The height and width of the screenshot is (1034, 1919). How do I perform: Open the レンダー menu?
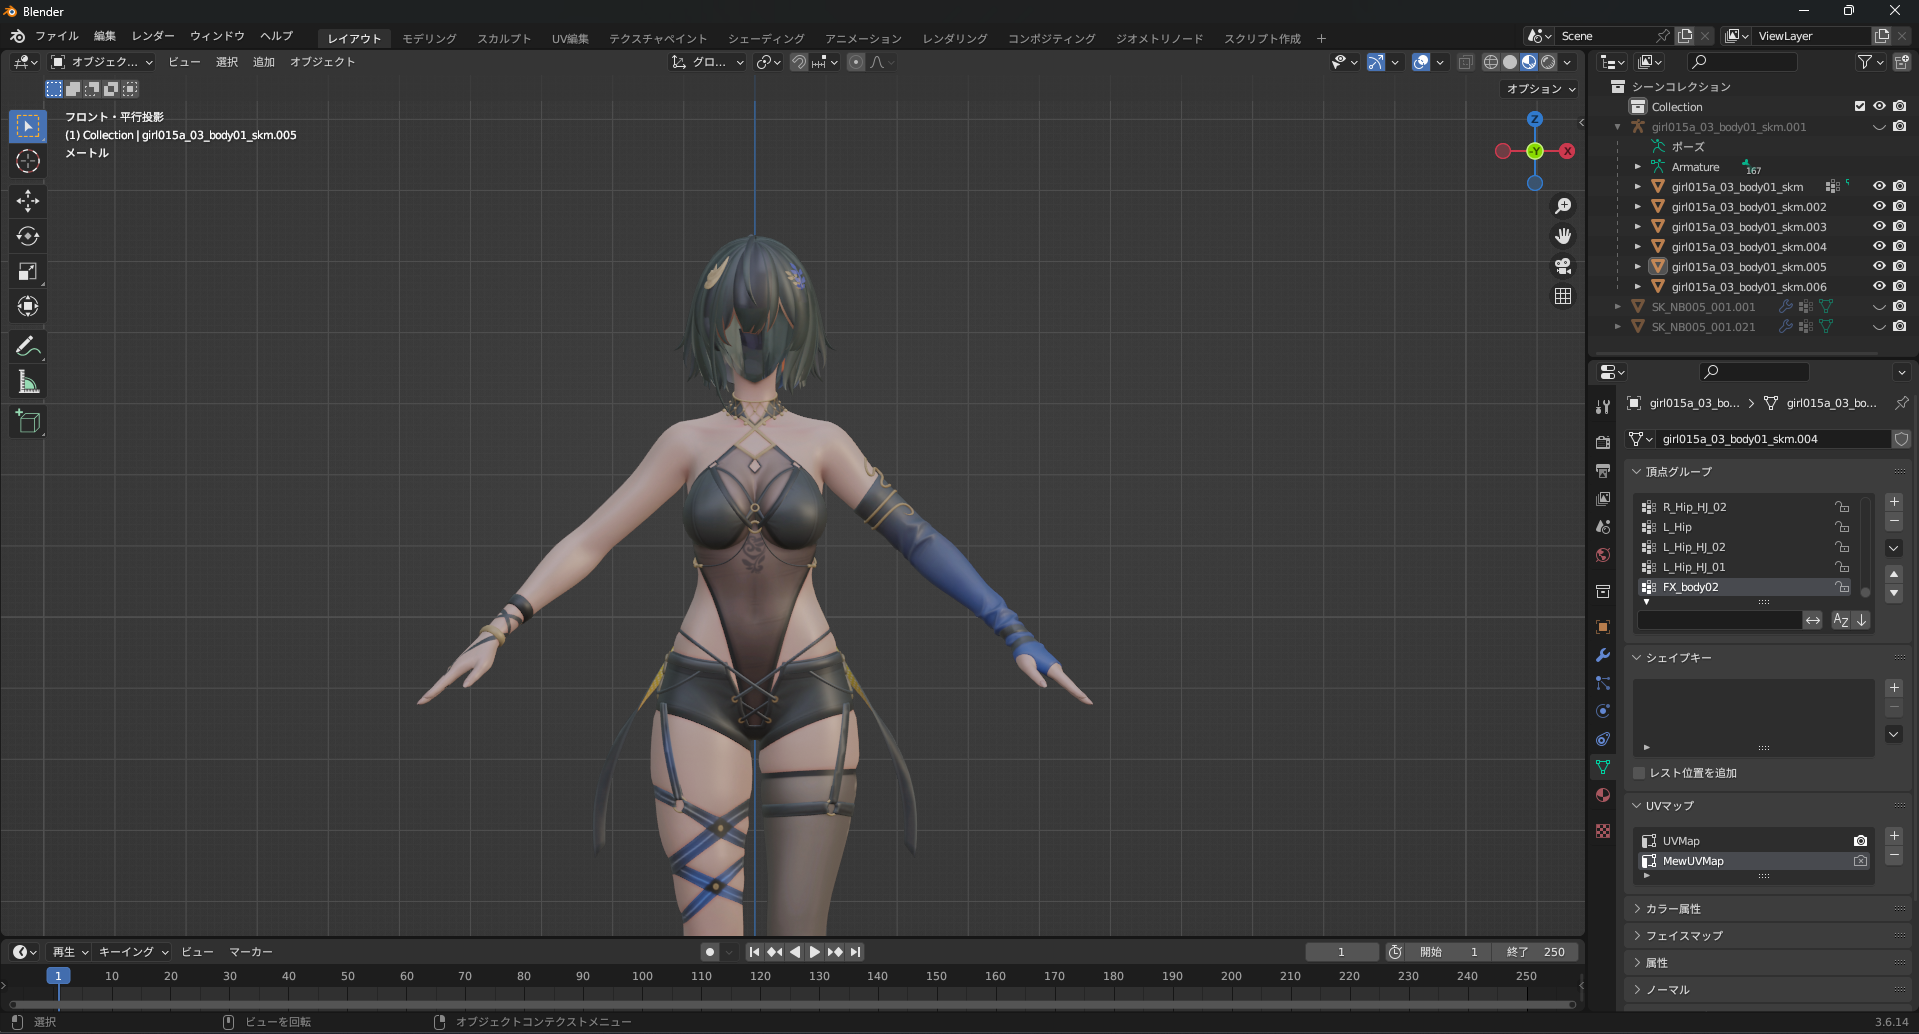click(153, 36)
